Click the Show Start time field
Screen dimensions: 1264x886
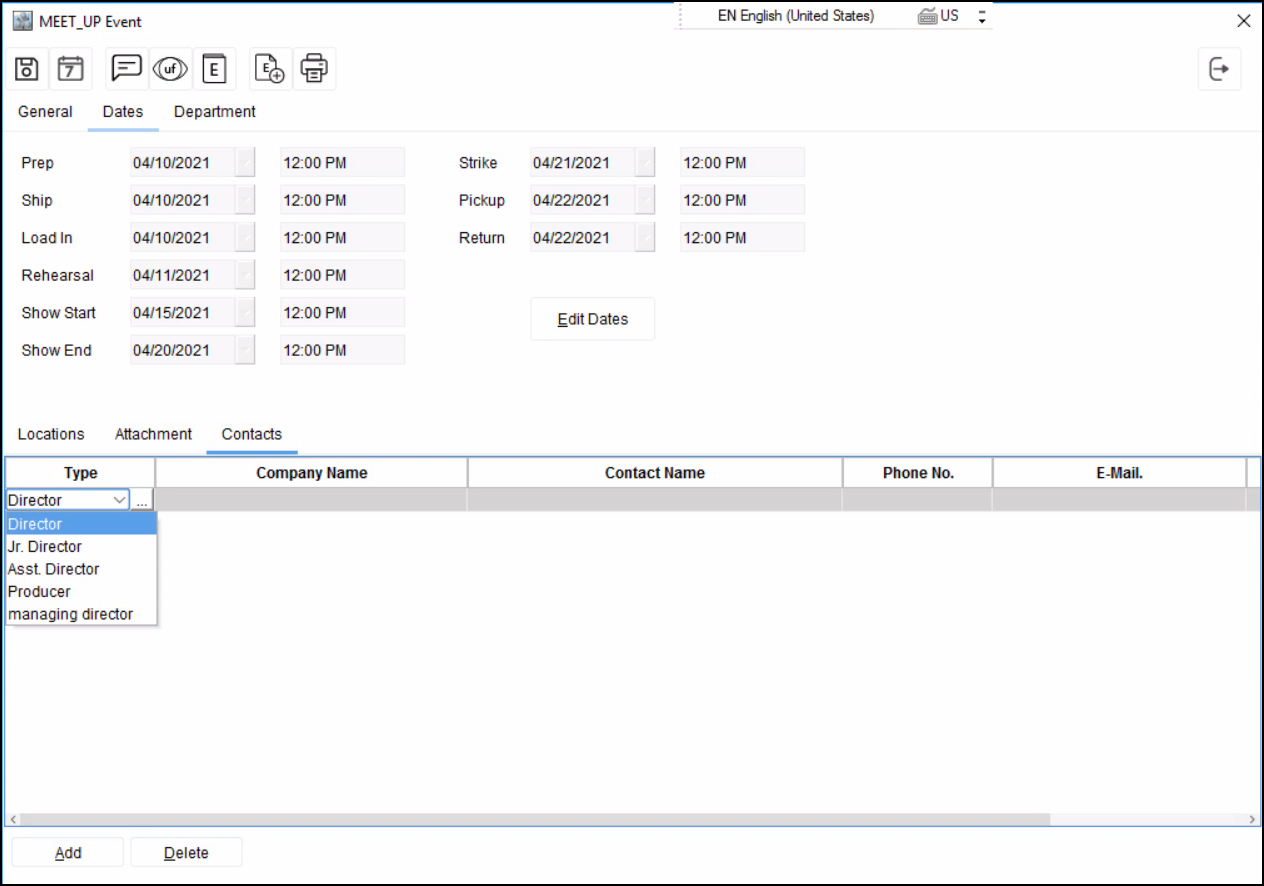(x=342, y=313)
